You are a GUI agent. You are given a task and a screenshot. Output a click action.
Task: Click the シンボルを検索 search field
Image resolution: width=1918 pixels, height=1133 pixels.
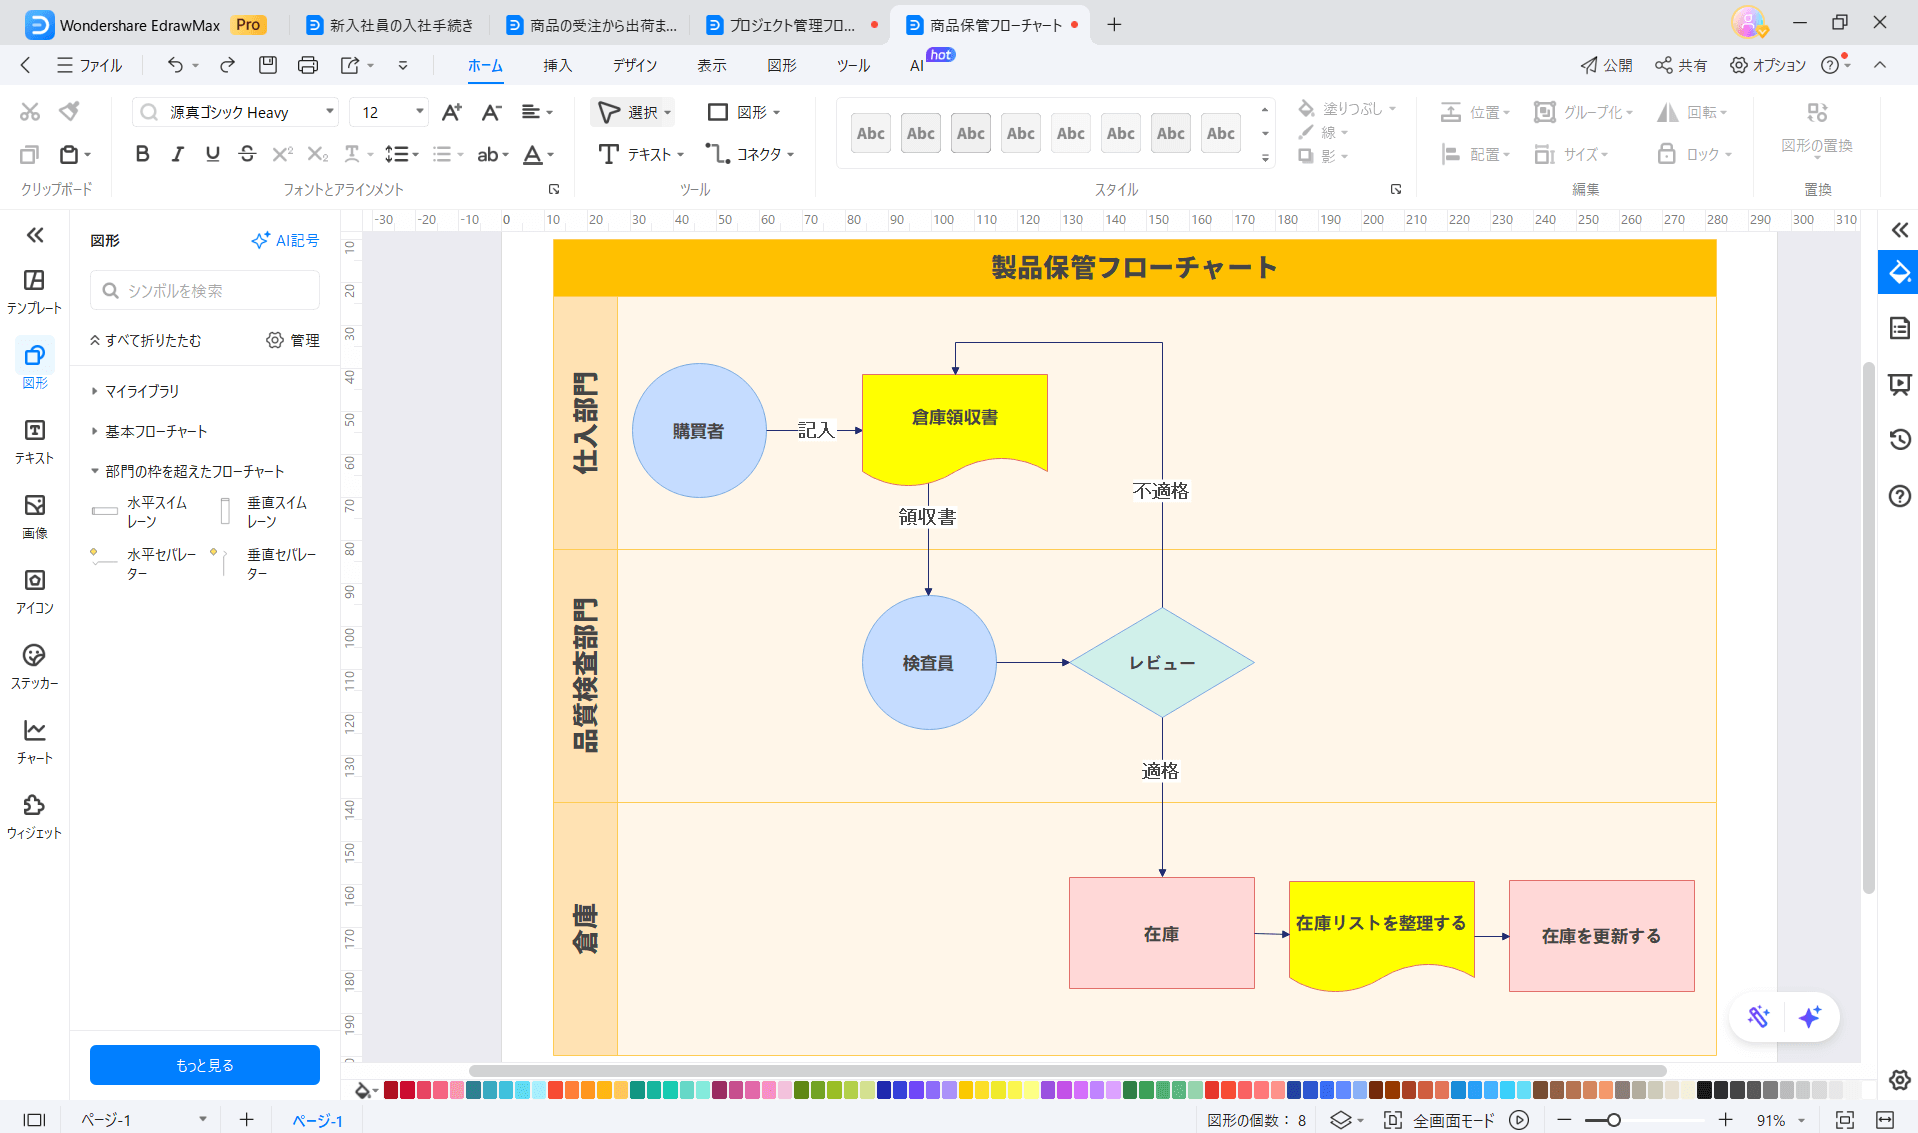coord(205,290)
